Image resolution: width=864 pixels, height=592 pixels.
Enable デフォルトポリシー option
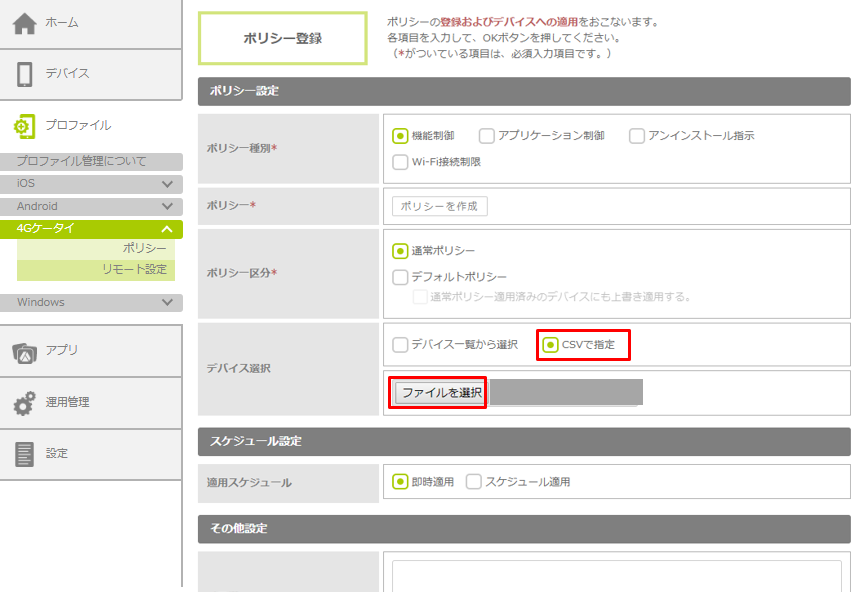click(x=400, y=277)
